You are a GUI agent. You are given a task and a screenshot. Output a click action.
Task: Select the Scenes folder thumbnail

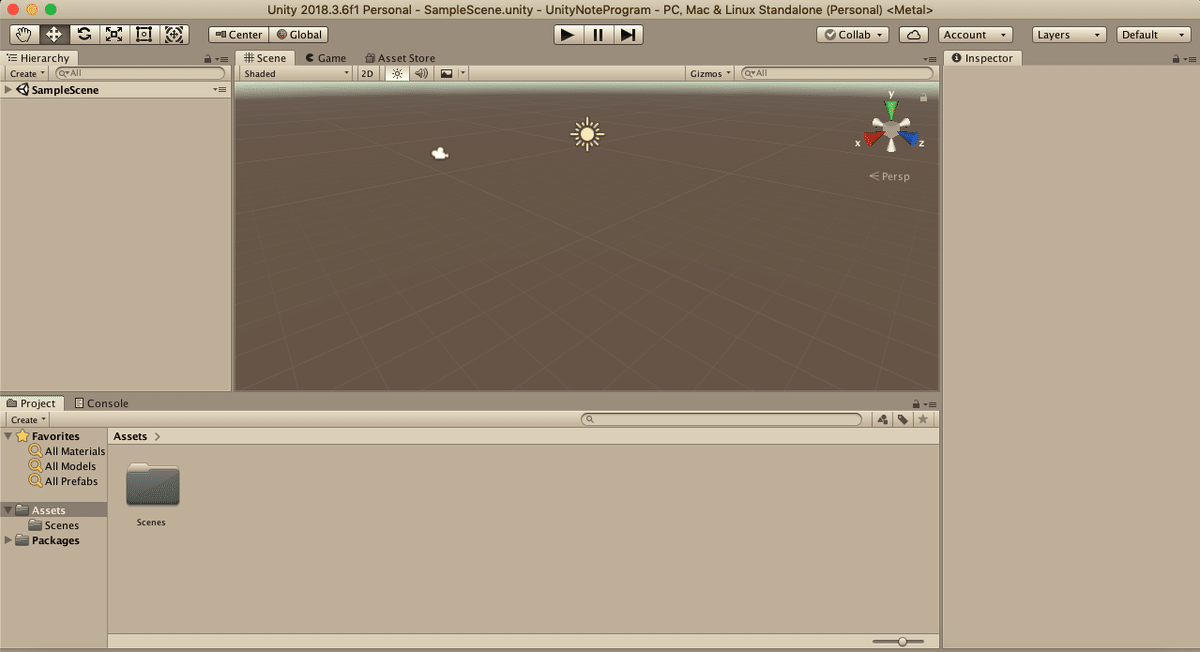point(152,485)
